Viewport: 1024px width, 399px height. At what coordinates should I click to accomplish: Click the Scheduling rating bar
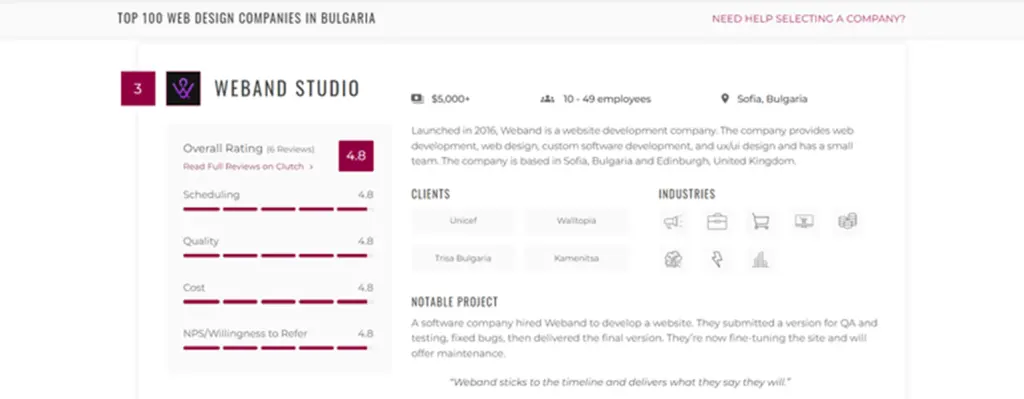point(278,209)
